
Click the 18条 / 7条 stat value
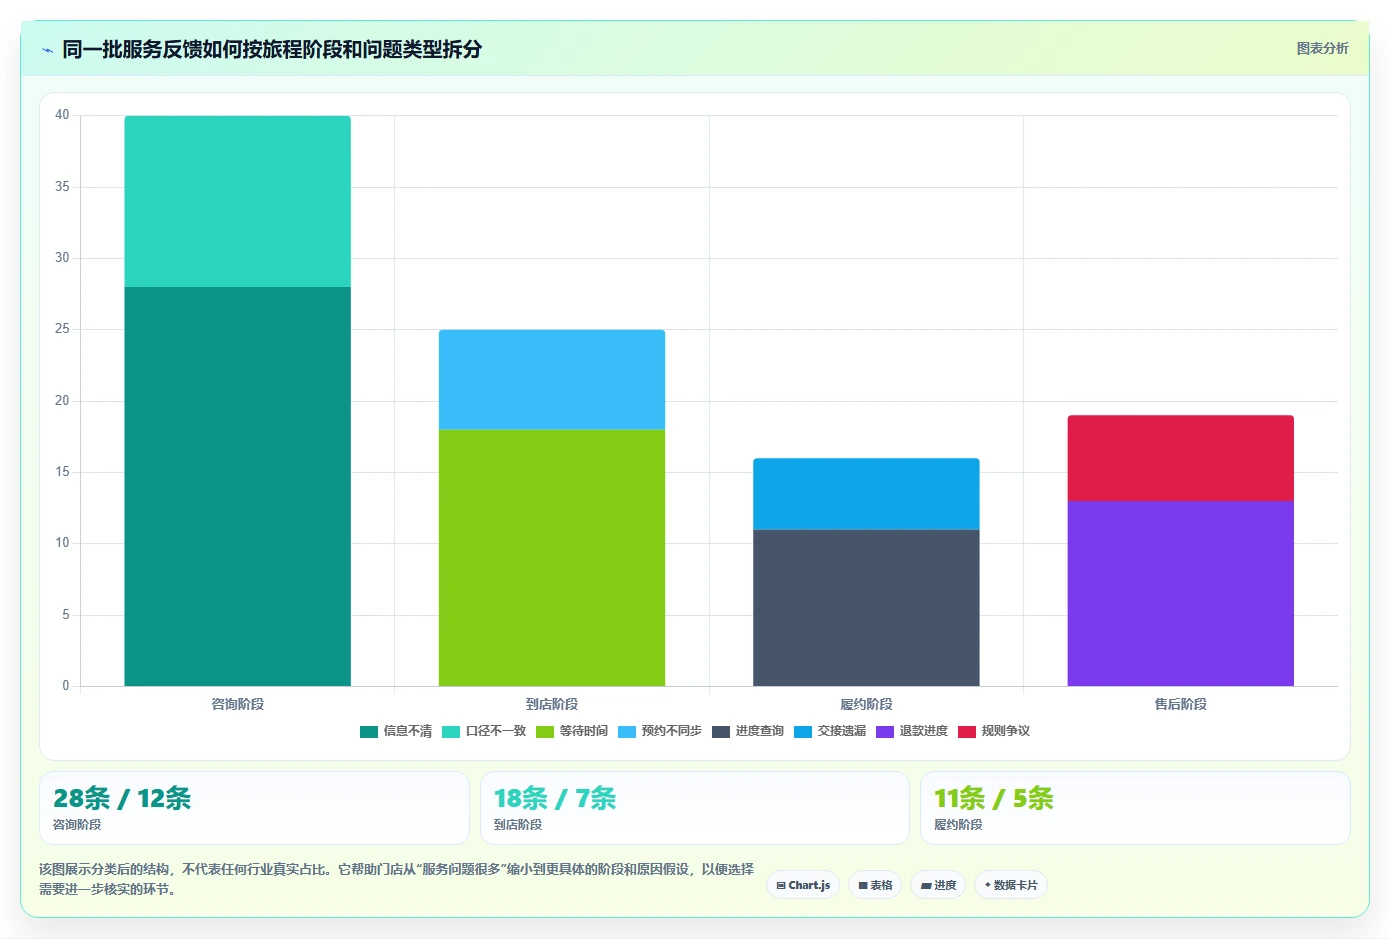click(x=555, y=798)
